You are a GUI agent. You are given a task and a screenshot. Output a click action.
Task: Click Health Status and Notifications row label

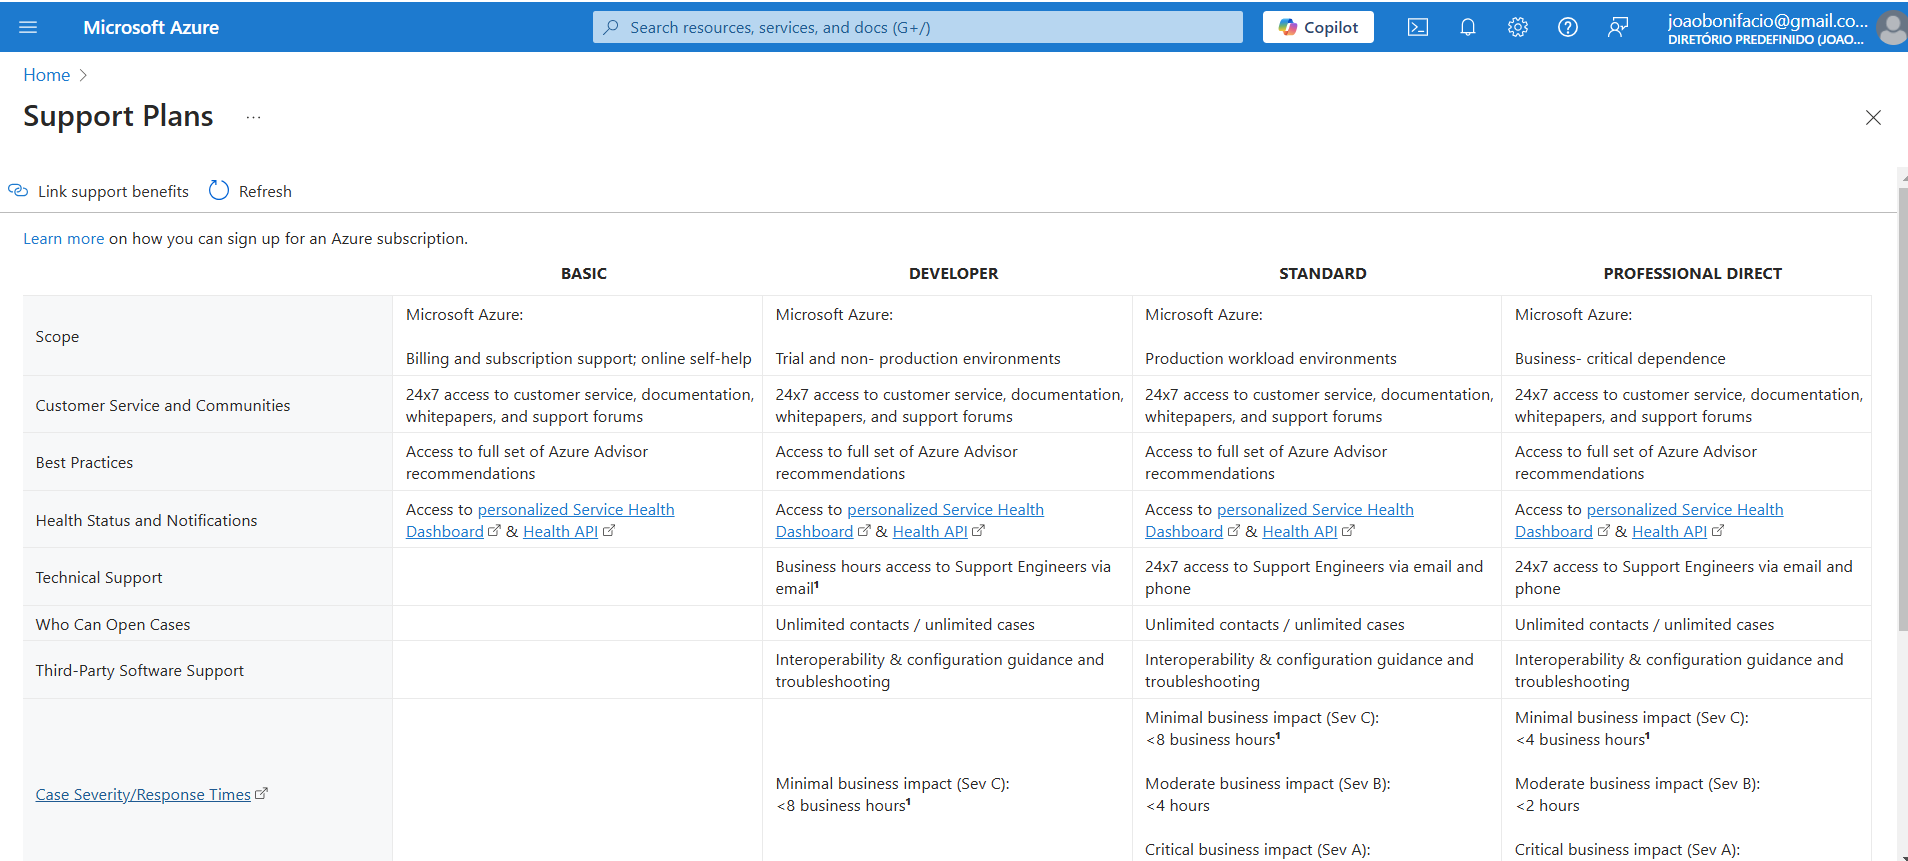point(146,520)
